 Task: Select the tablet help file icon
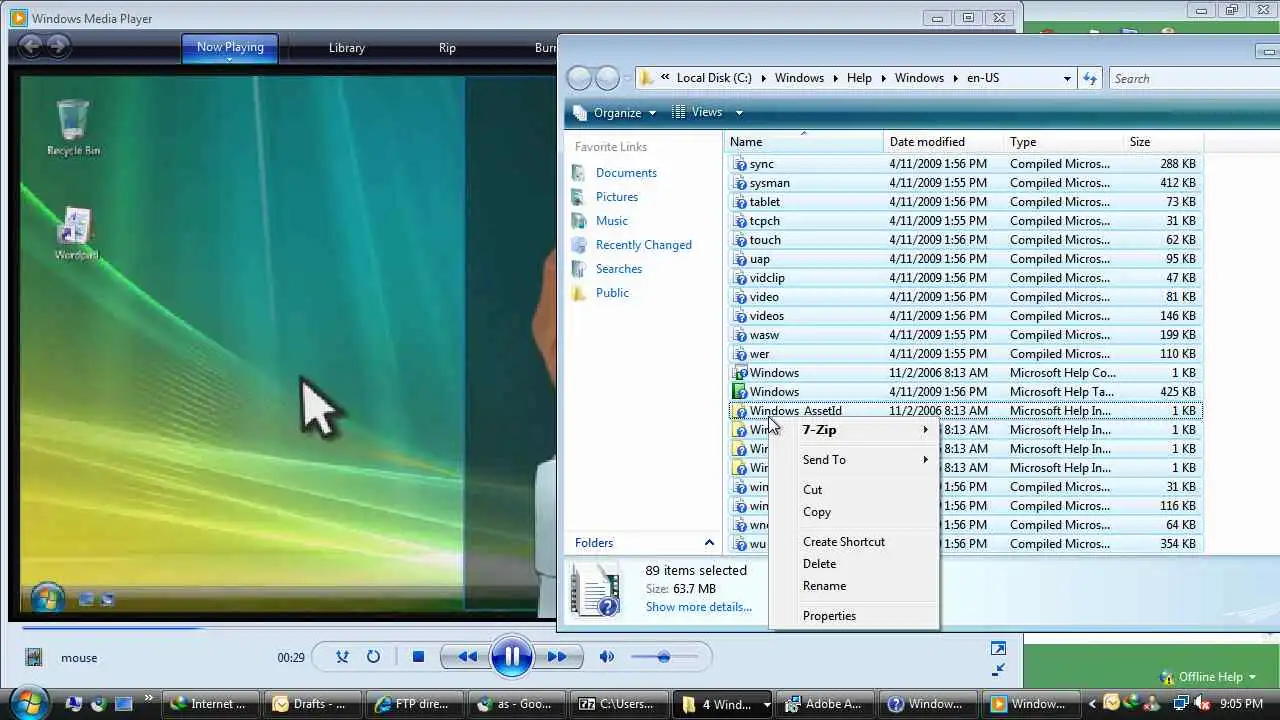[740, 202]
